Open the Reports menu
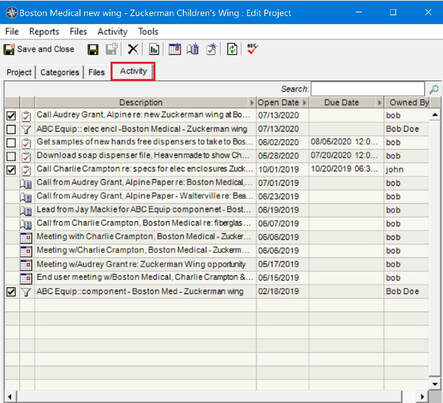The height and width of the screenshot is (403, 443). click(x=44, y=32)
